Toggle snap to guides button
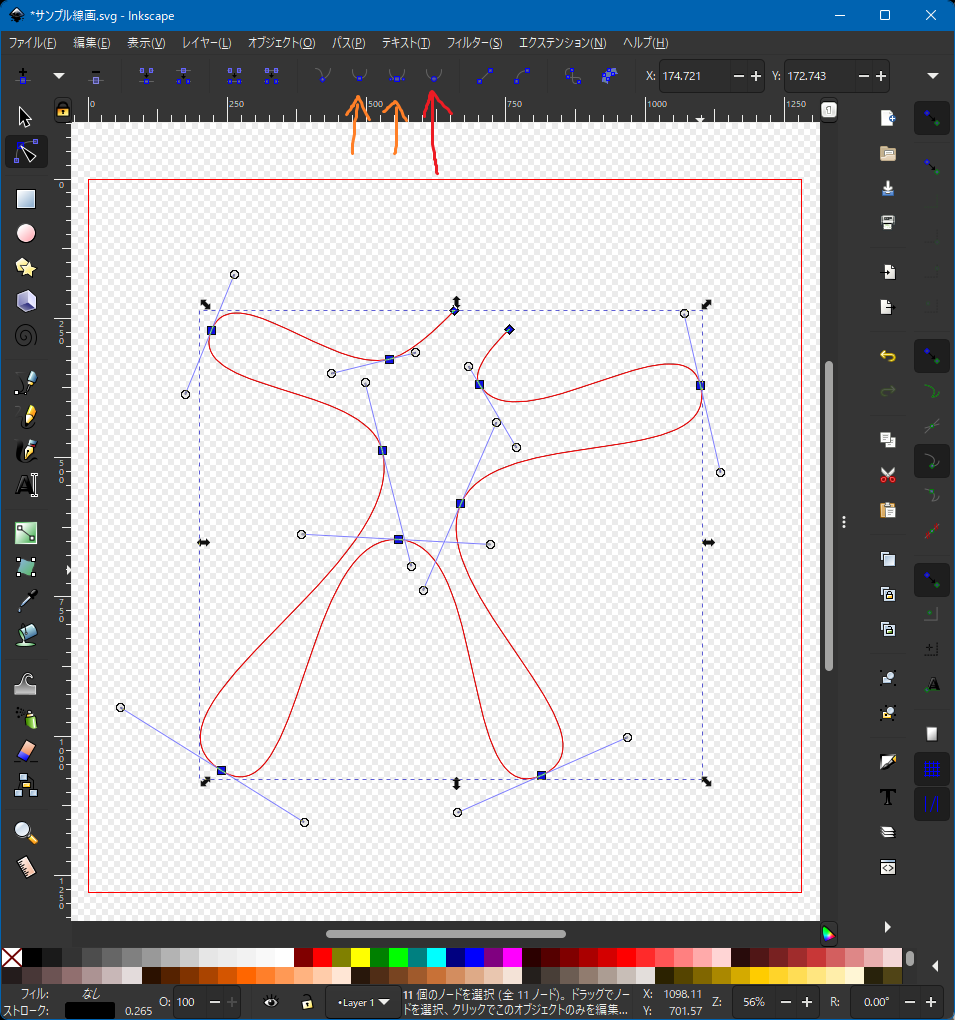955x1020 pixels. [932, 804]
